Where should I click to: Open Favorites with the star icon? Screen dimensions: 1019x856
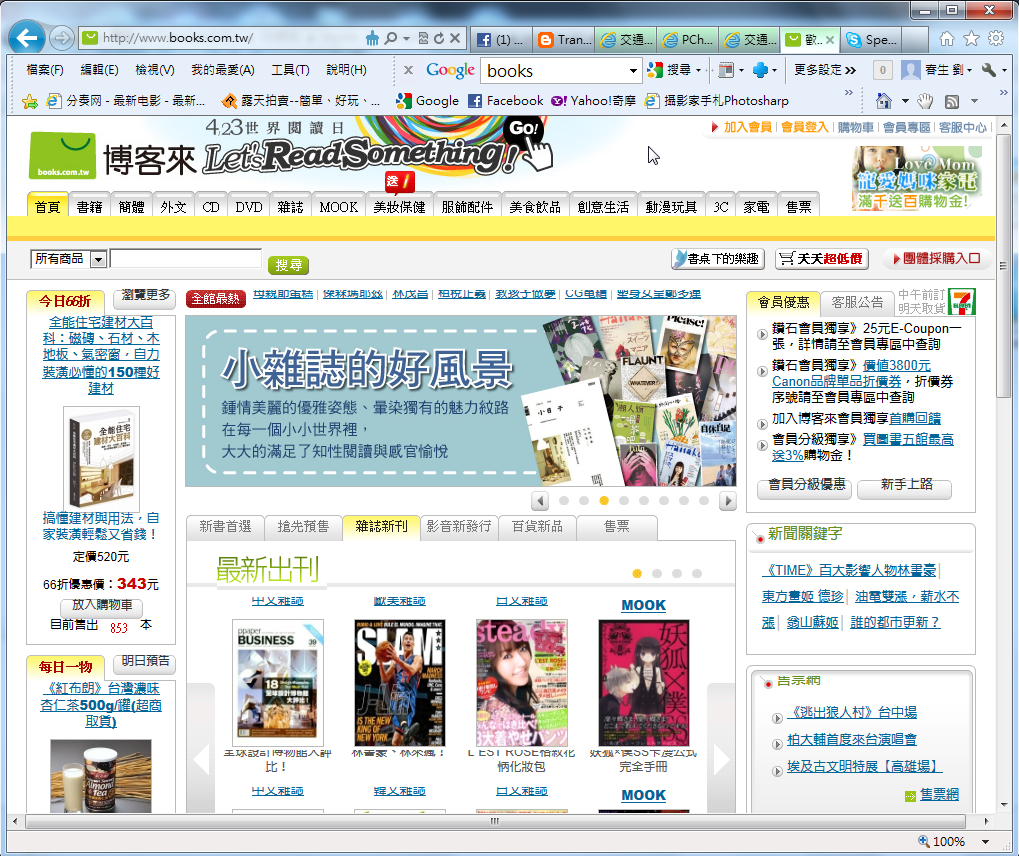[972, 39]
